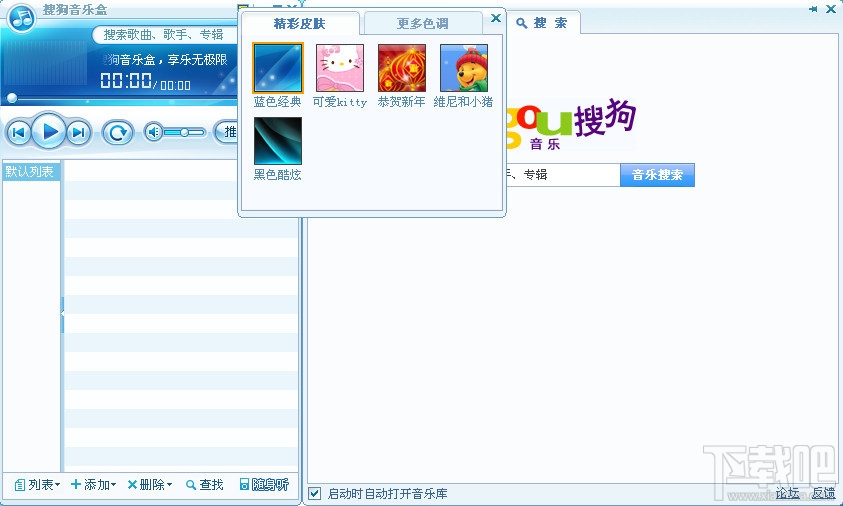Open the 添加 dropdown menu
The image size is (843, 506).
(94, 485)
